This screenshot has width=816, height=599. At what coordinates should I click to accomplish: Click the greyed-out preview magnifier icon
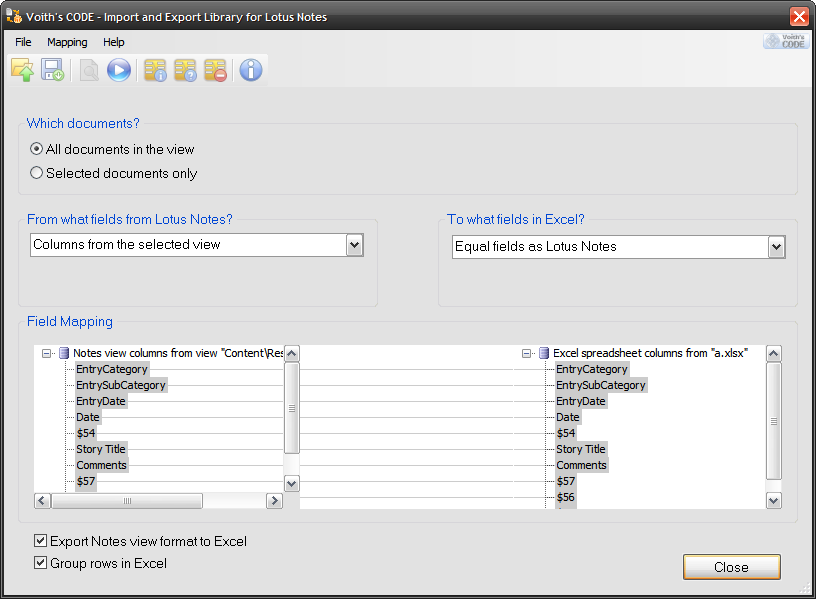tap(89, 70)
